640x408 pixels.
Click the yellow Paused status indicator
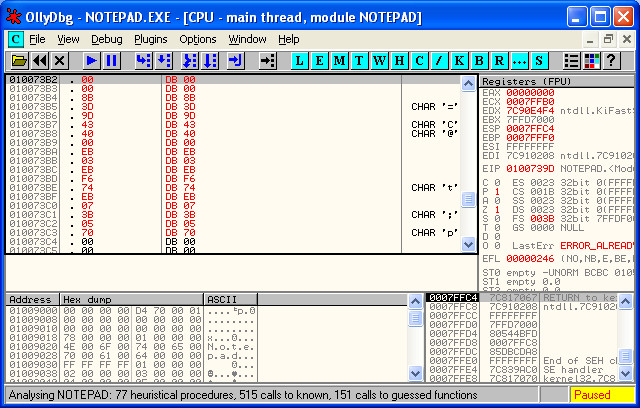602,395
